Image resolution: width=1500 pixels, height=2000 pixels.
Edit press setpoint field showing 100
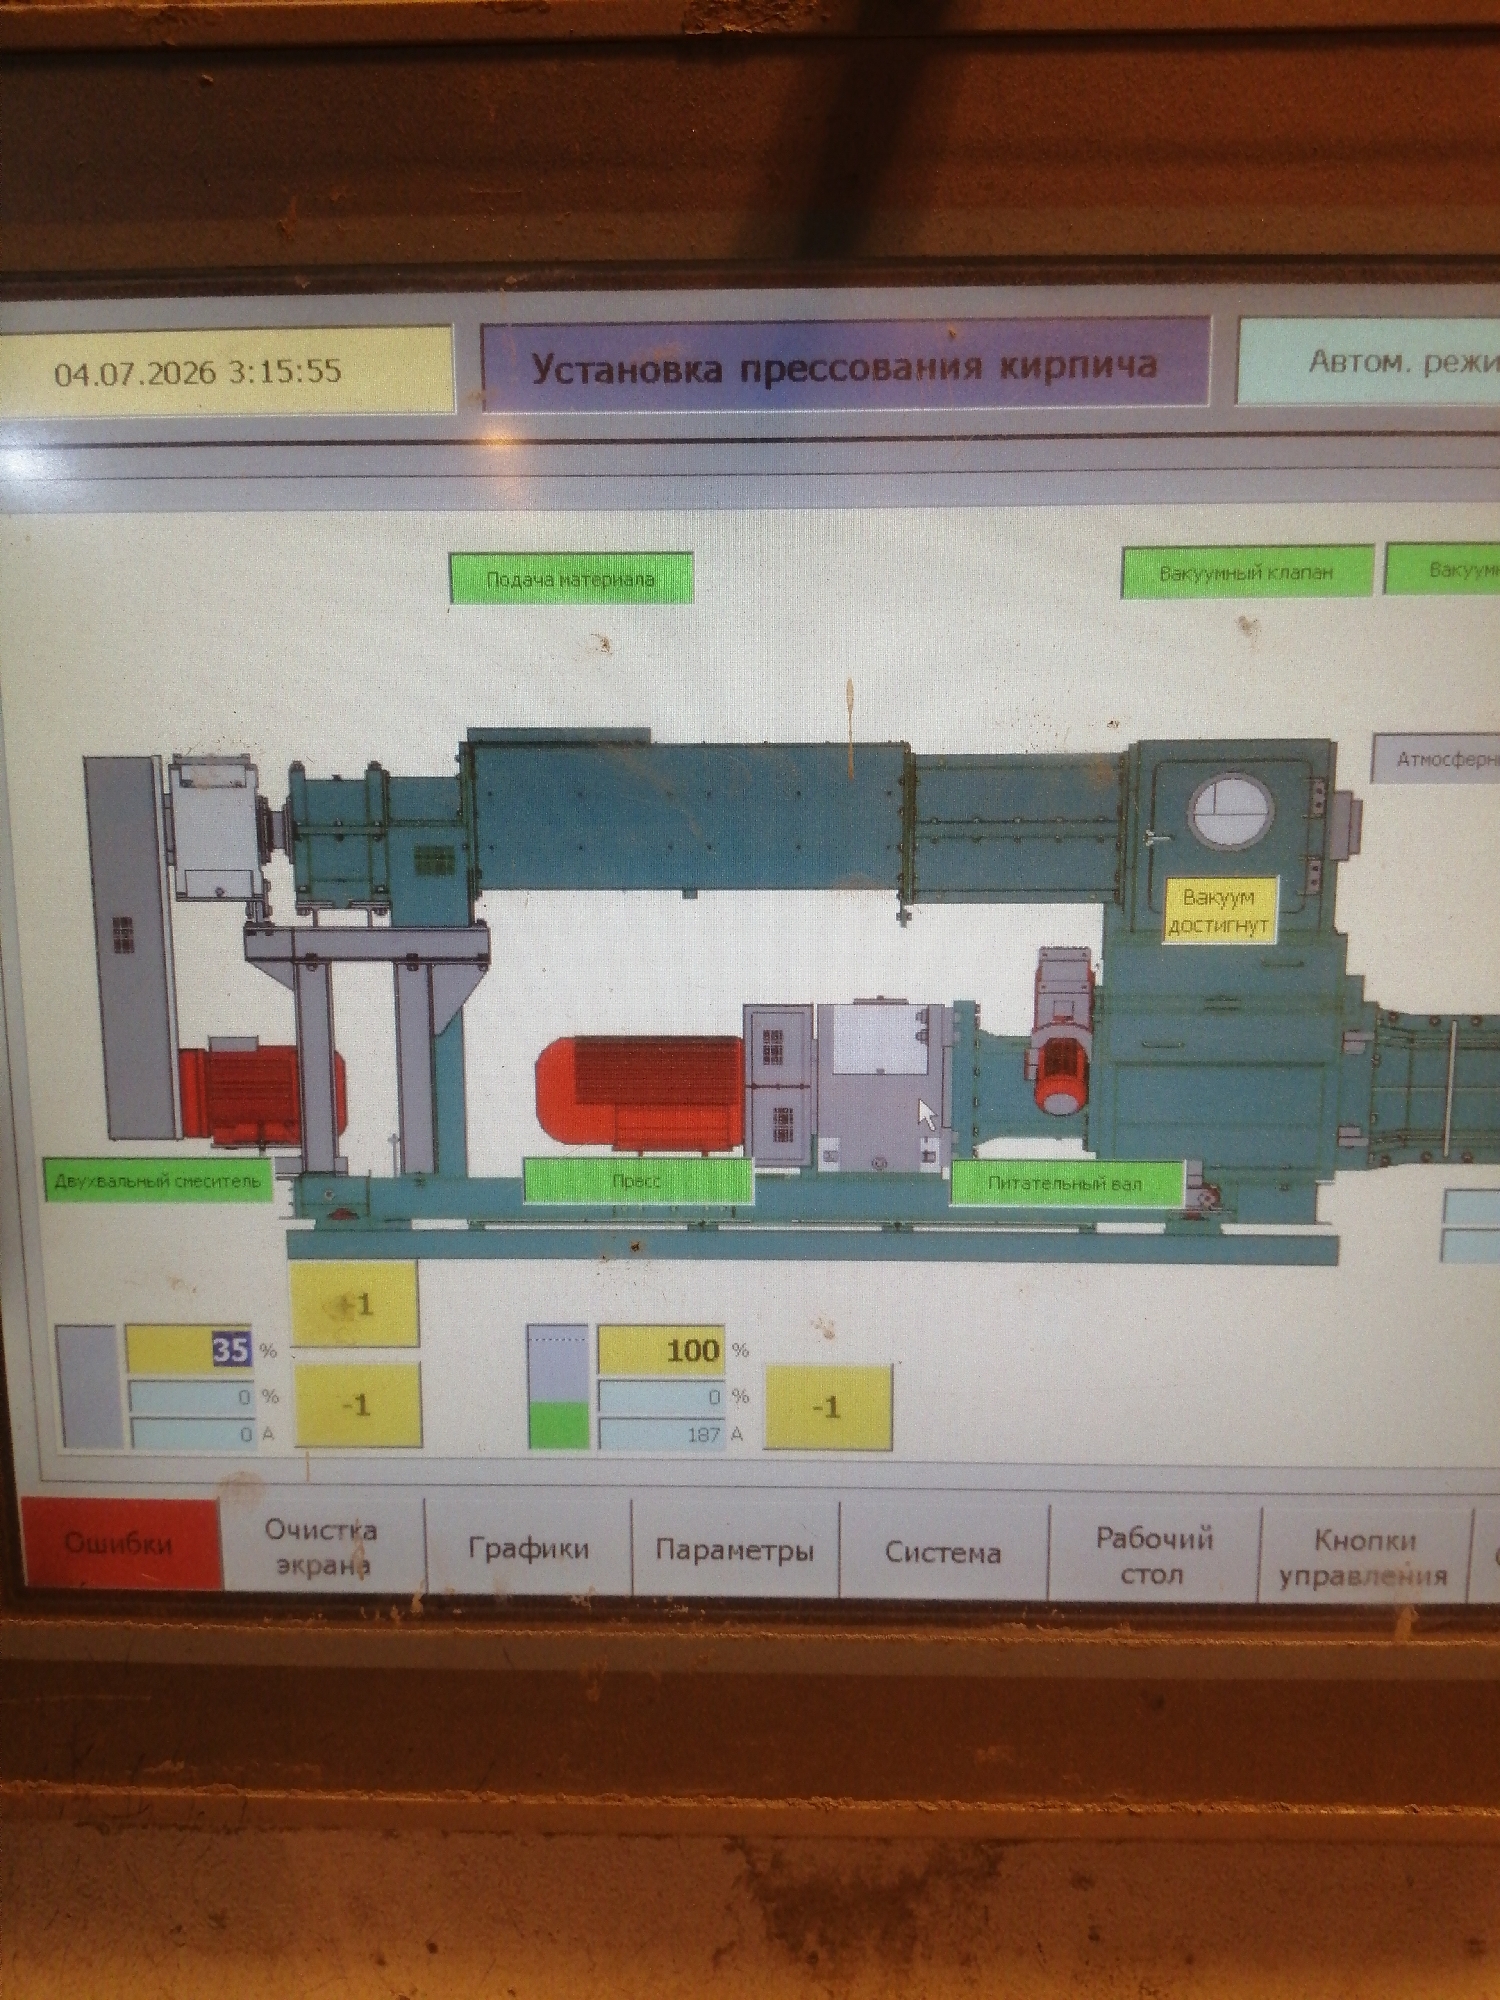(661, 1351)
